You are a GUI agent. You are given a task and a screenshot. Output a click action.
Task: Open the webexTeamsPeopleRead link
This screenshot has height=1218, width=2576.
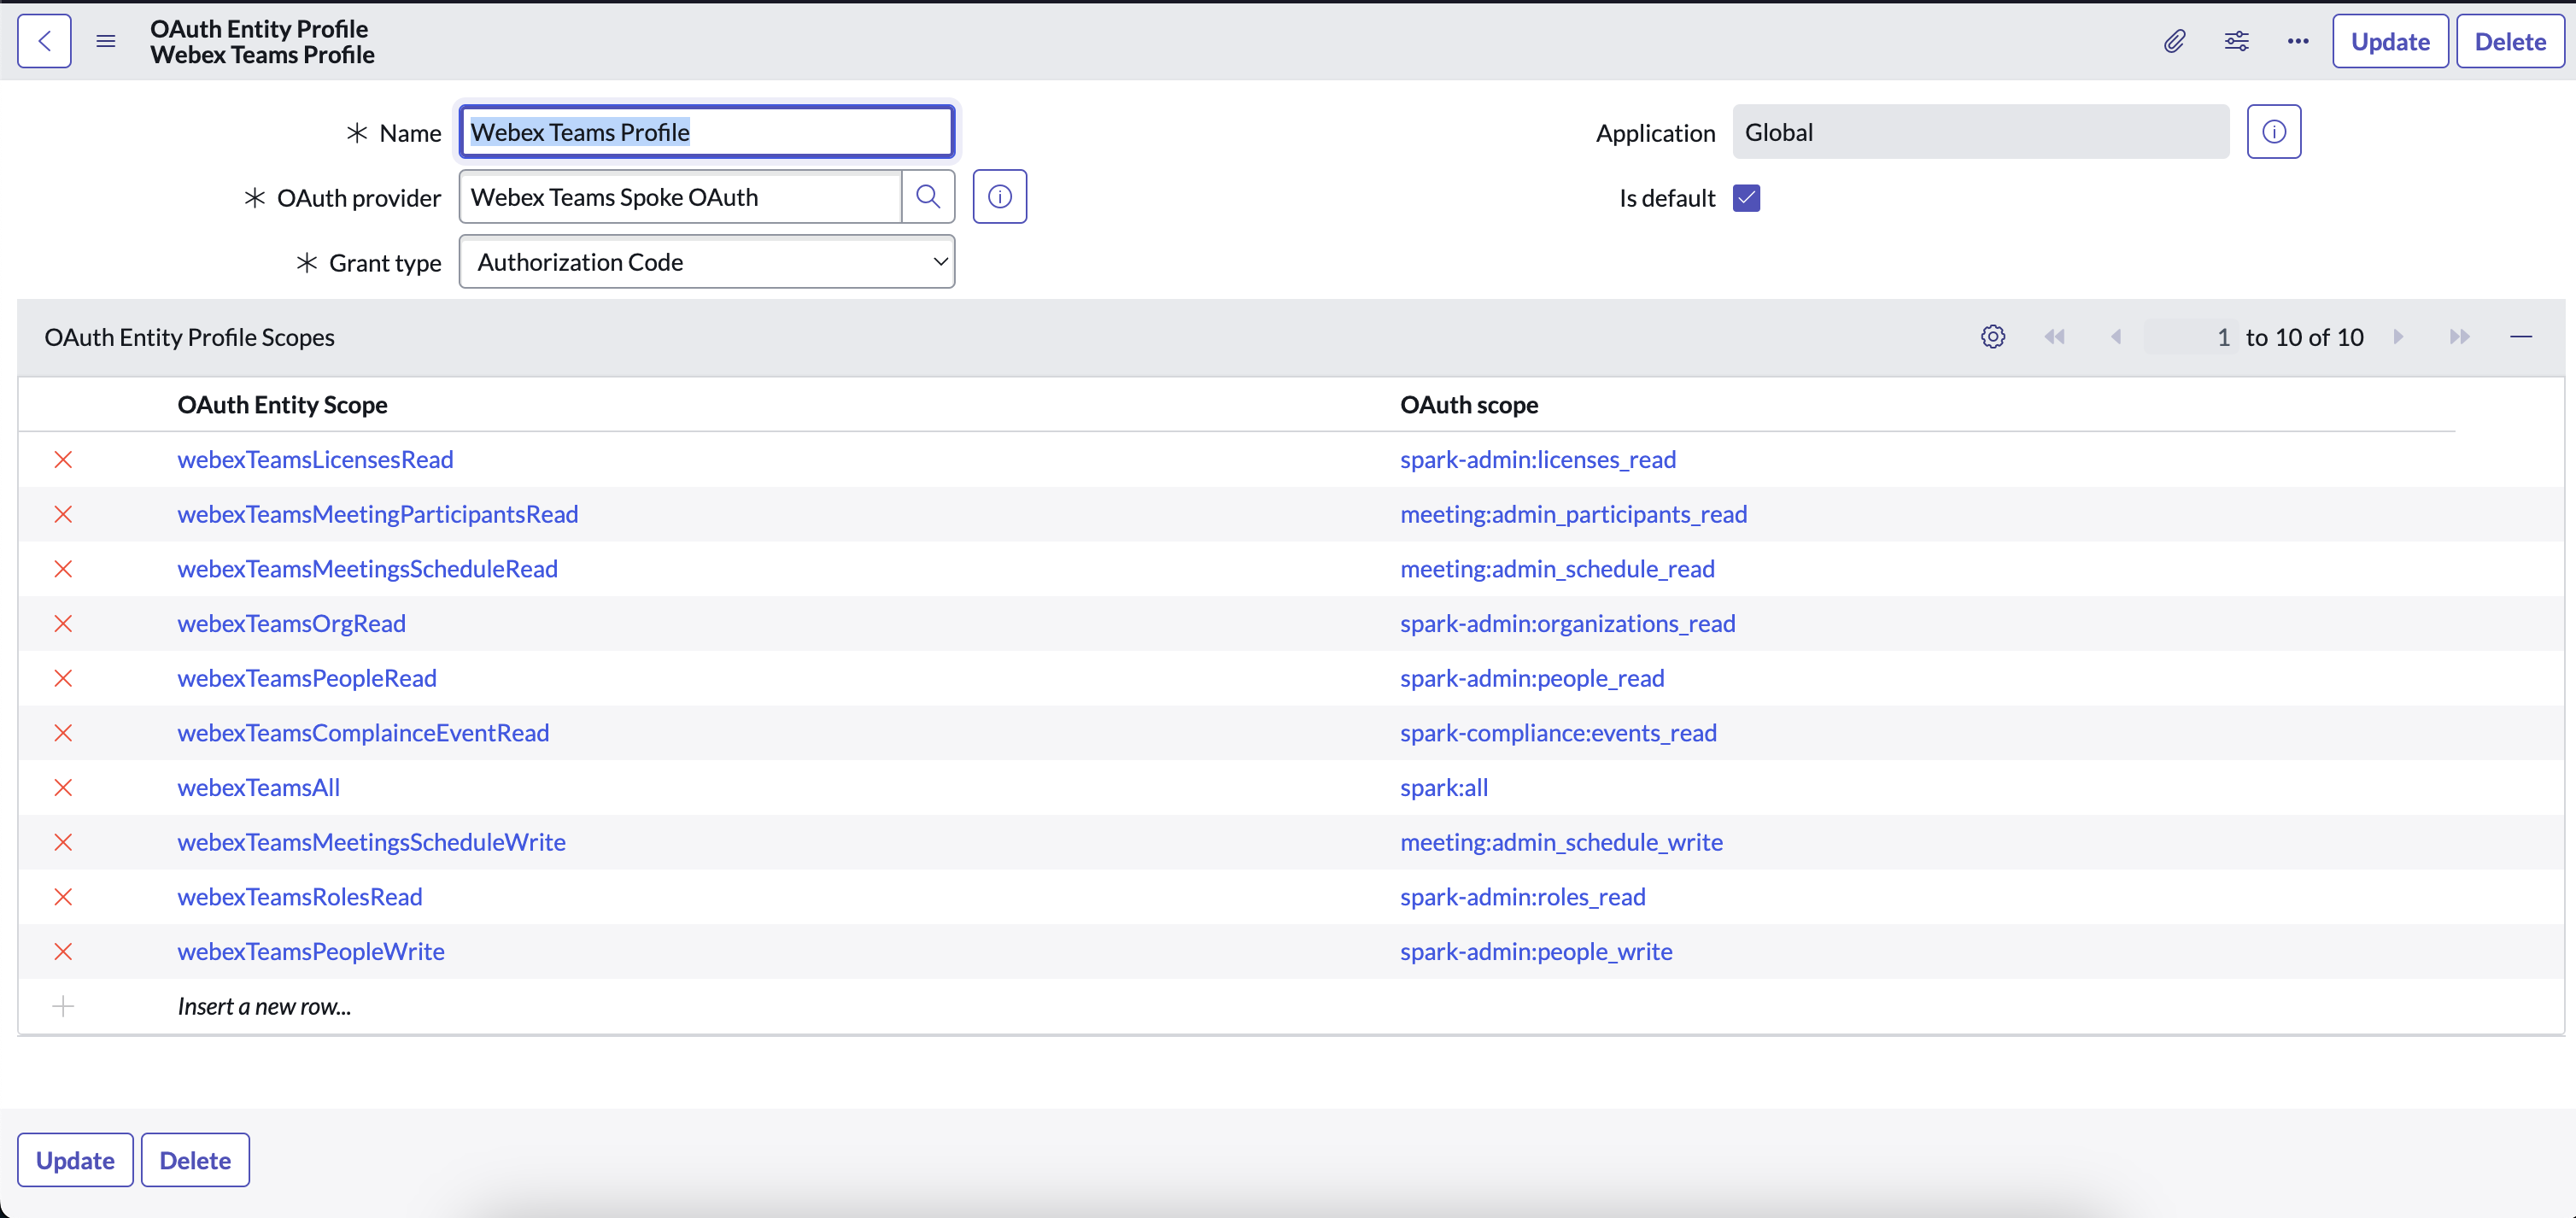coord(307,678)
